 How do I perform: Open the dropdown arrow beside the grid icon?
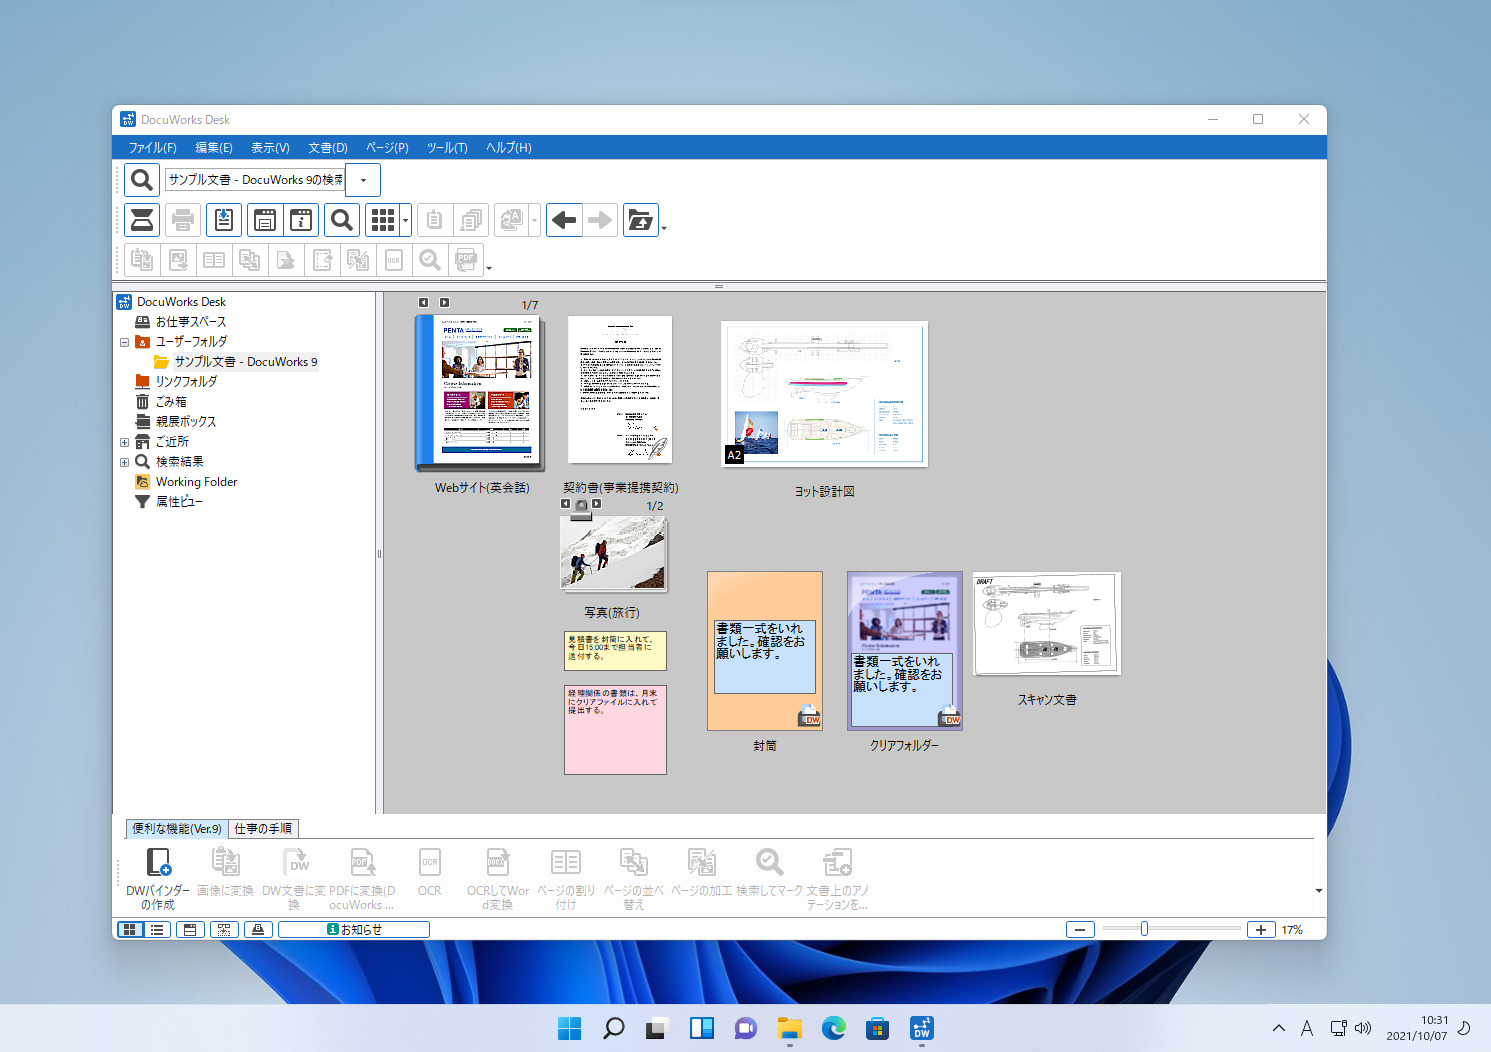pos(405,220)
